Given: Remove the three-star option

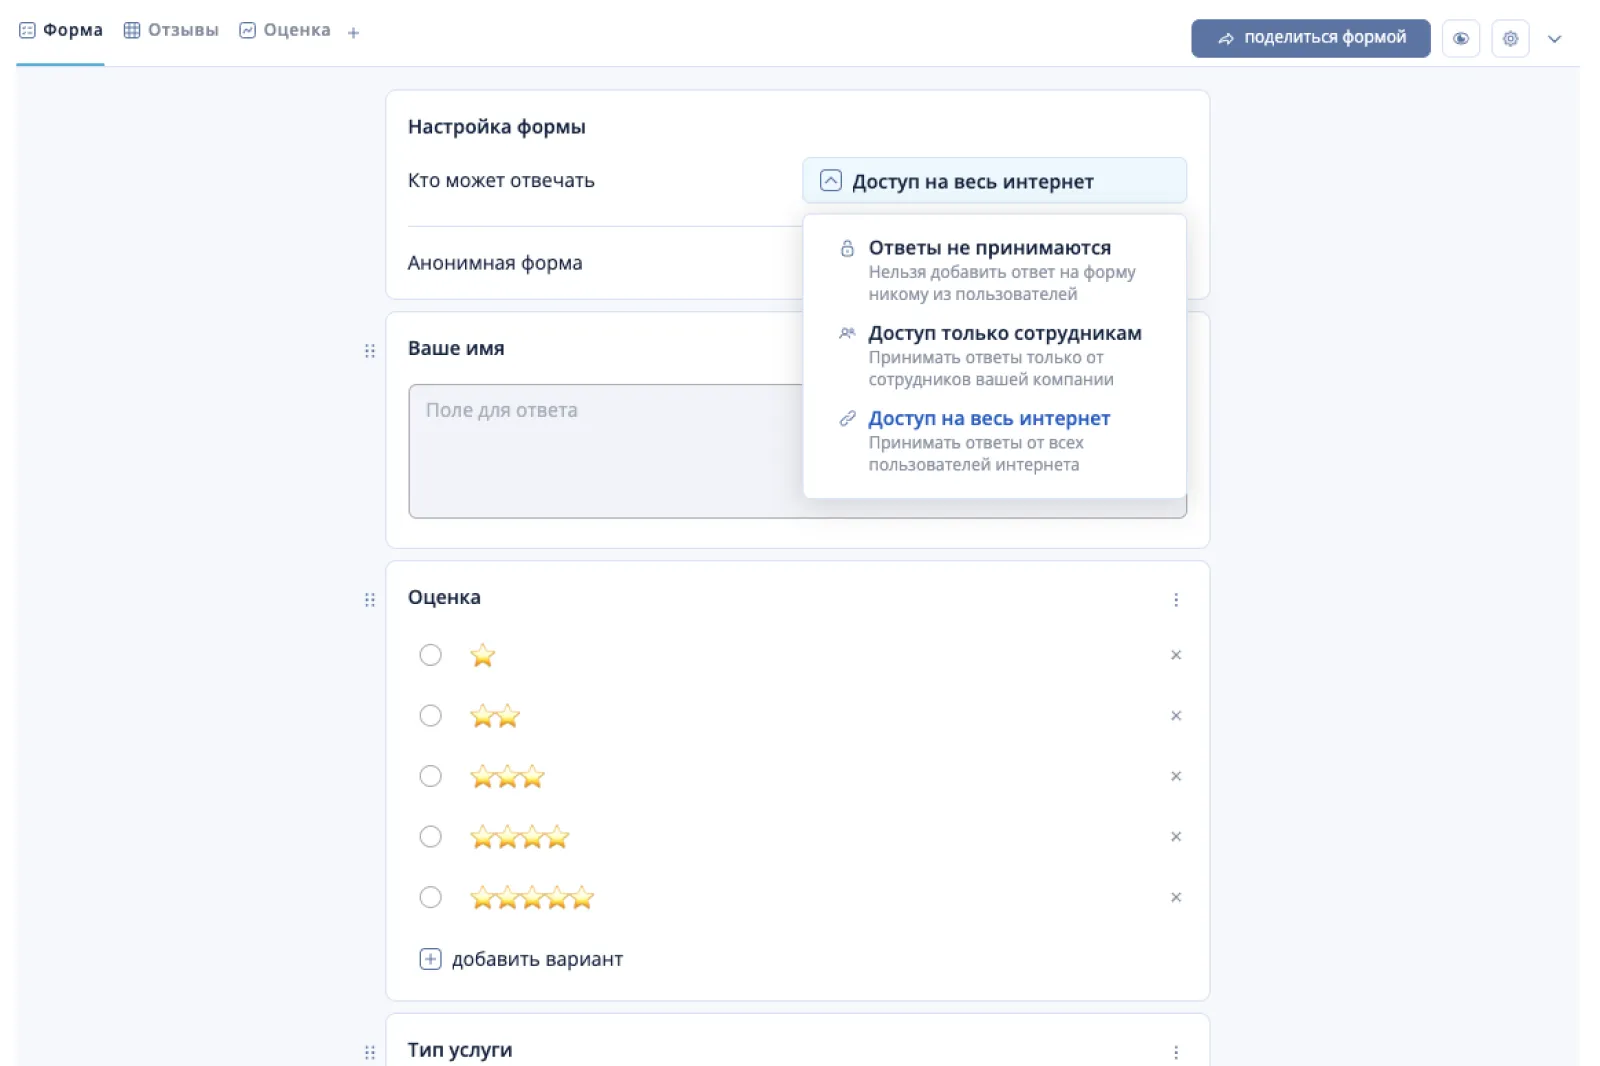Looking at the screenshot, I should (x=1176, y=776).
